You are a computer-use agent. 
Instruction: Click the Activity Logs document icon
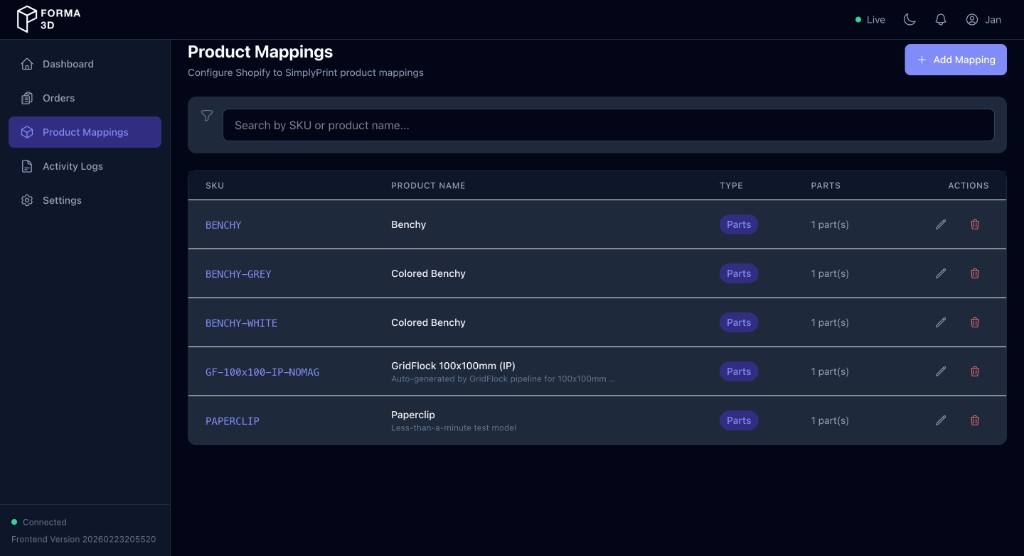[x=27, y=166]
